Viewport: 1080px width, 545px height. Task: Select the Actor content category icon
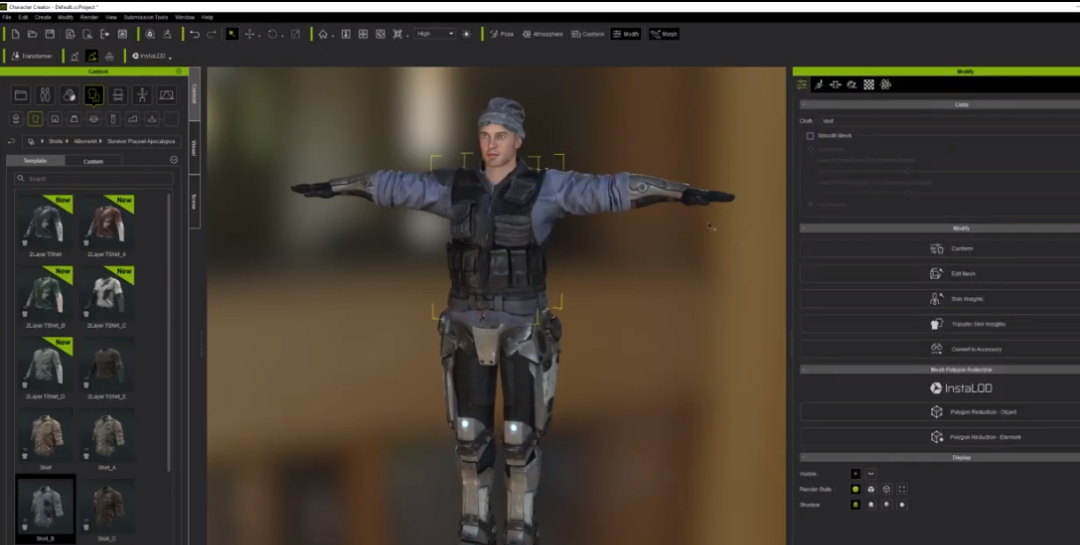[45, 95]
